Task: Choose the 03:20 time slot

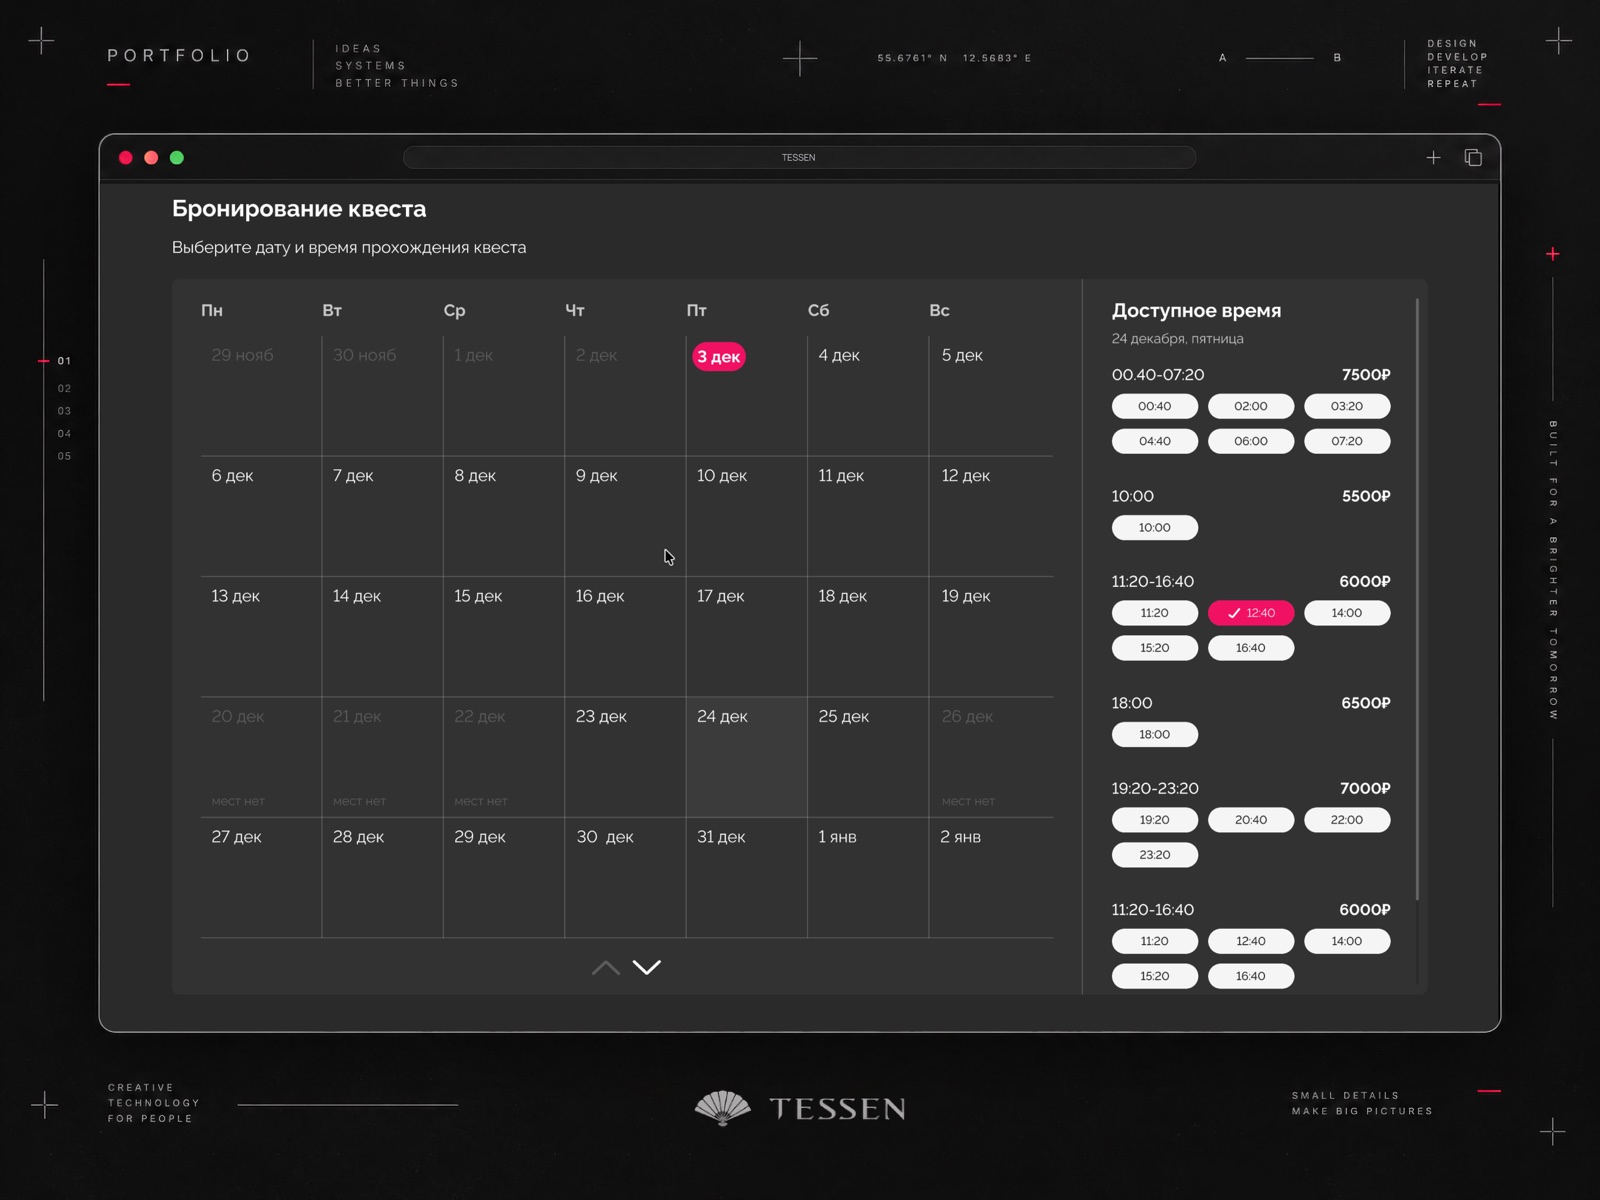Action: tap(1347, 406)
